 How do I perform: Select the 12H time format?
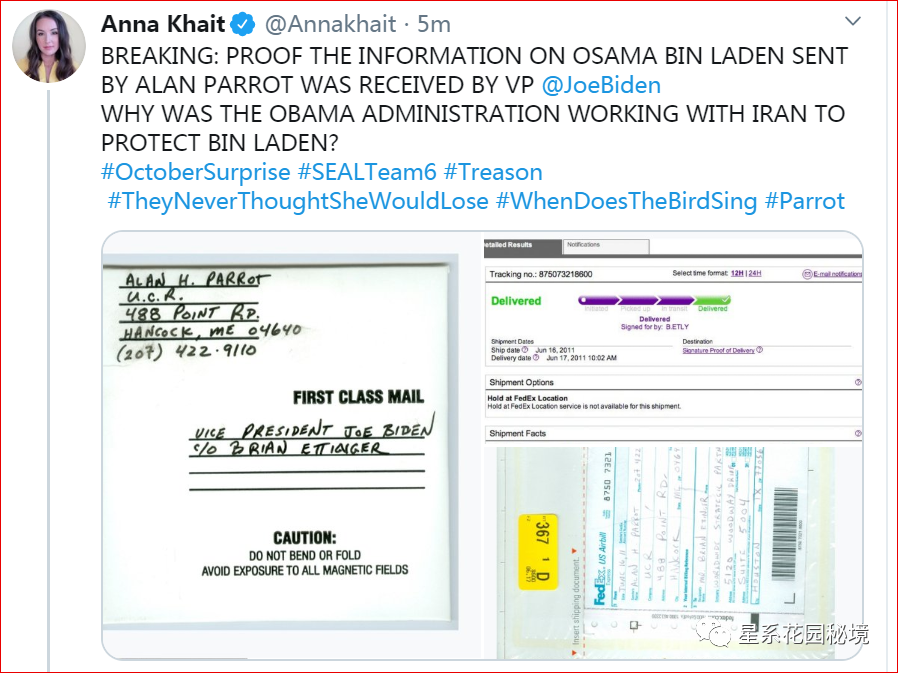[x=736, y=273]
